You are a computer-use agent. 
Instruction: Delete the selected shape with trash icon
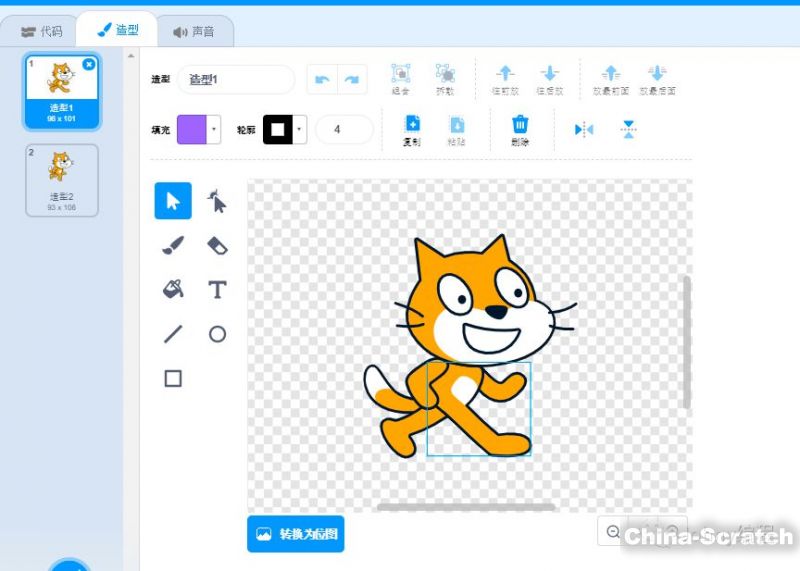(x=520, y=130)
